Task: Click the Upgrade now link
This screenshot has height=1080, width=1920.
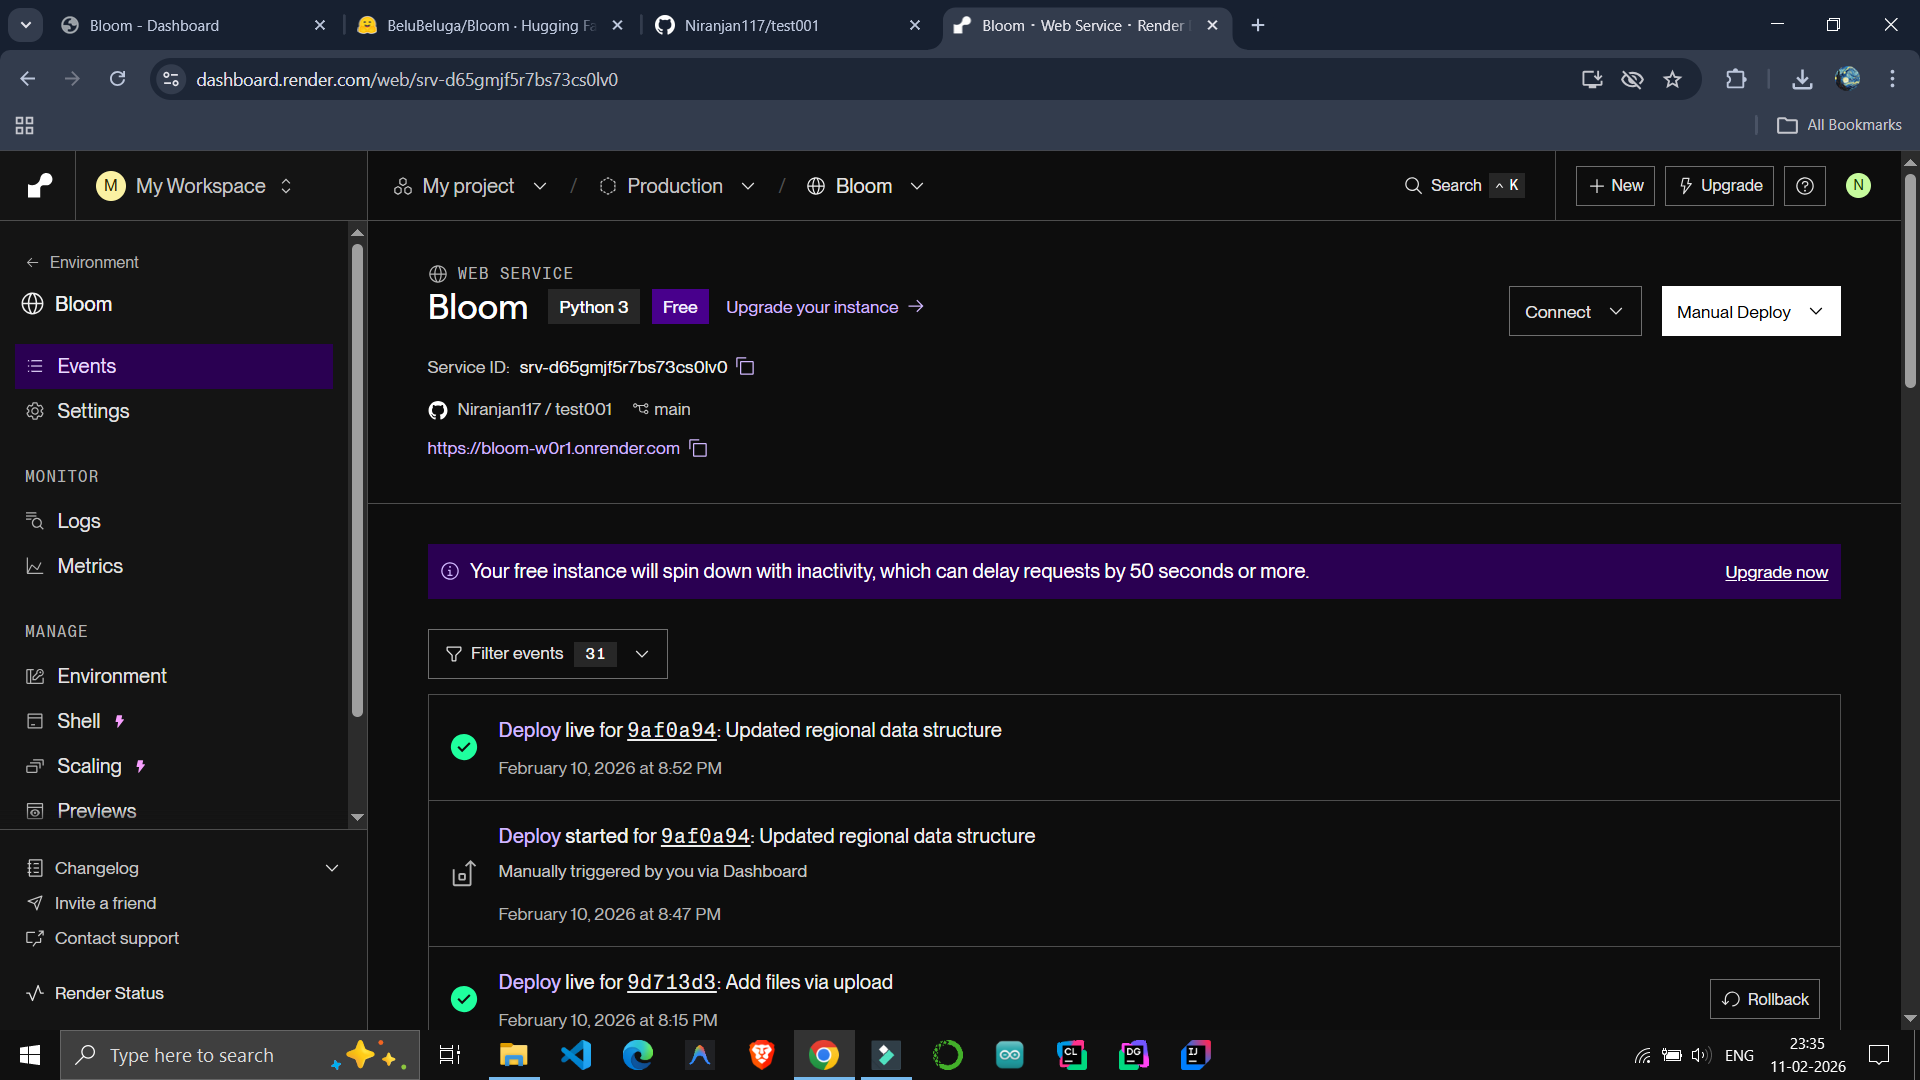Action: click(x=1776, y=572)
